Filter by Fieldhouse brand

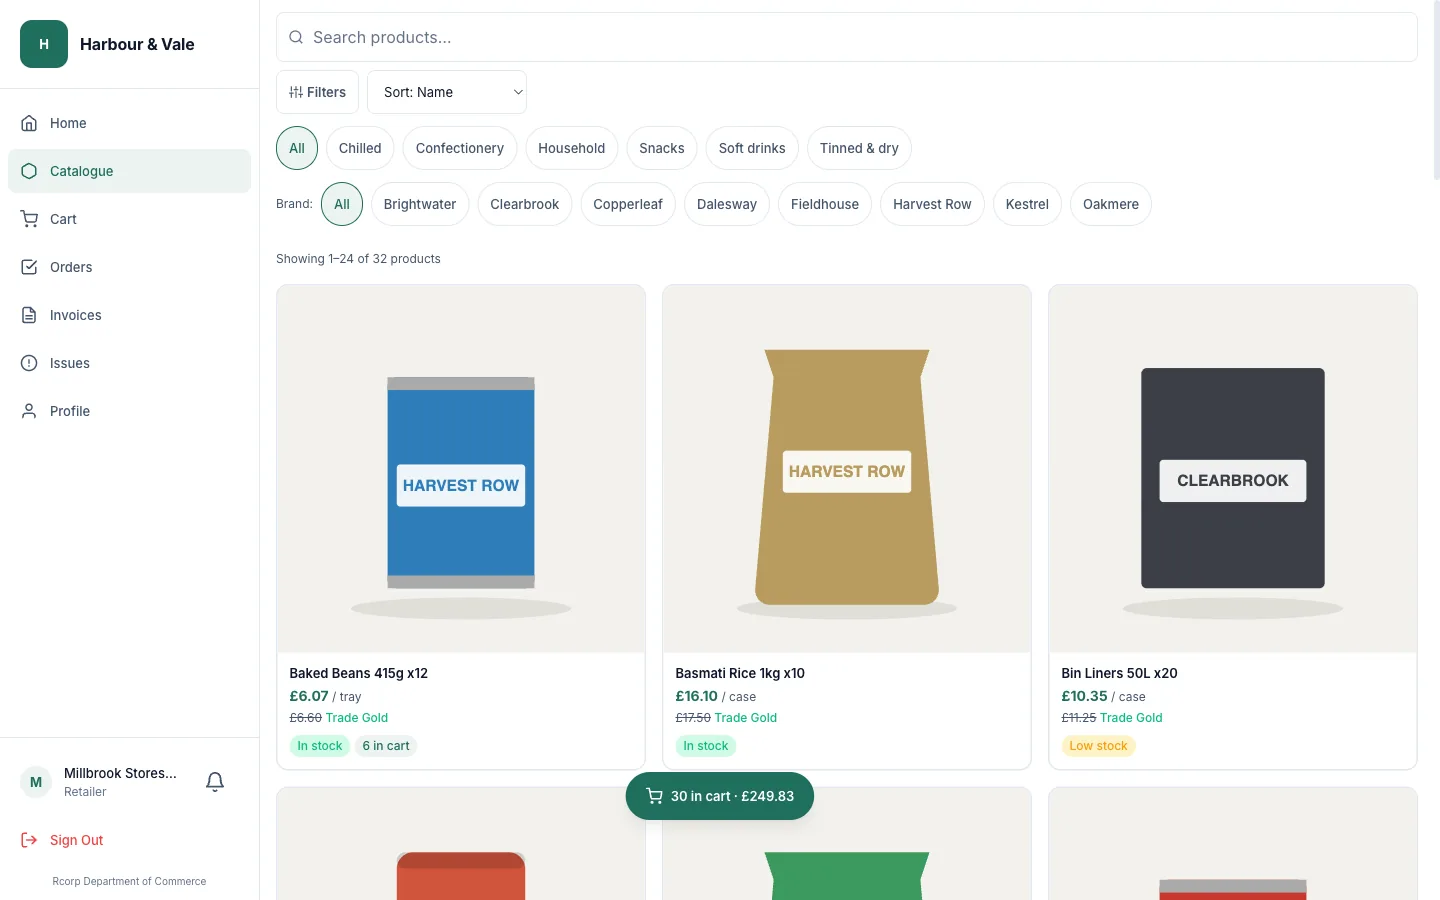pos(825,204)
